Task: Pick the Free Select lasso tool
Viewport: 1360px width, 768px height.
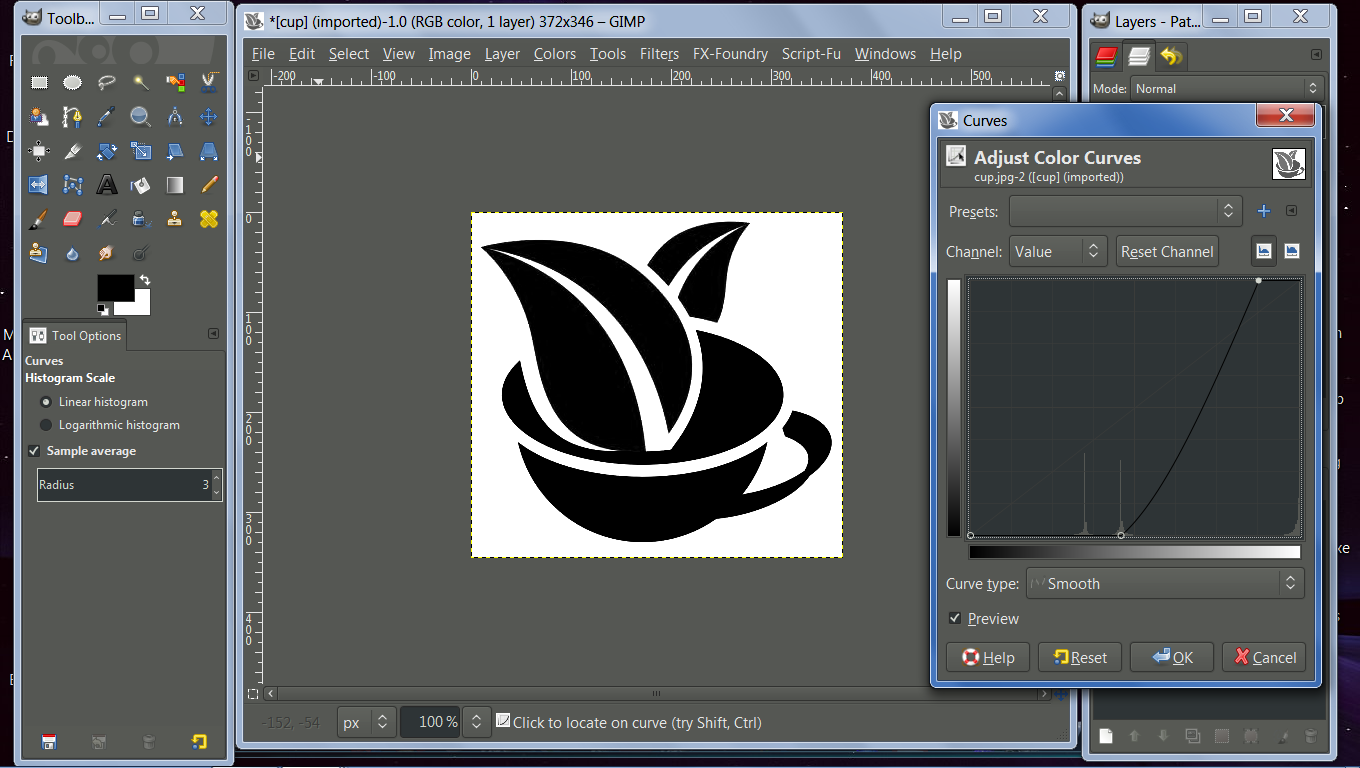Action: (x=107, y=83)
